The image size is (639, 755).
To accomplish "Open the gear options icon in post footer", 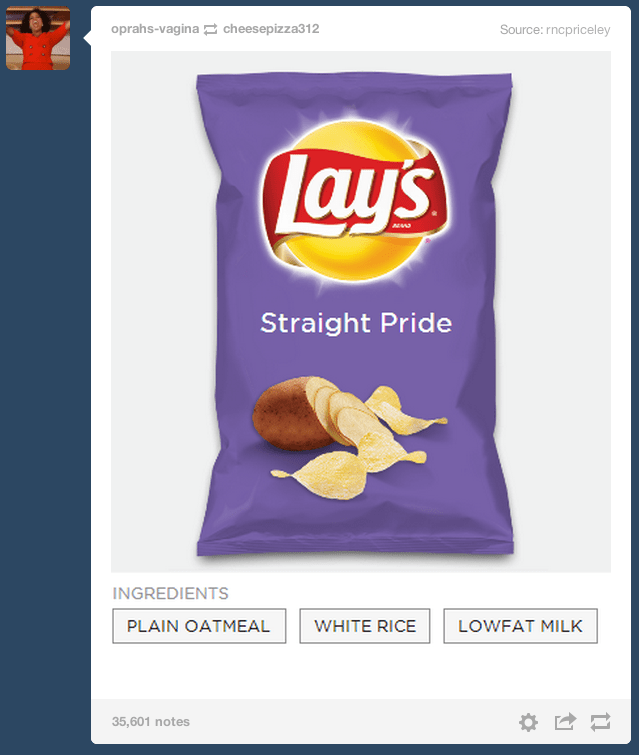I will pos(528,722).
